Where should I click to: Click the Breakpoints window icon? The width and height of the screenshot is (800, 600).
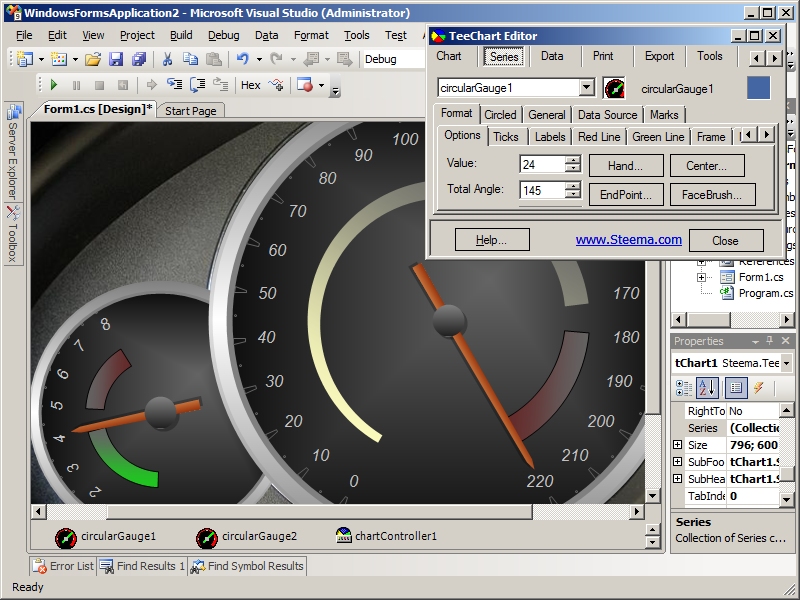click(x=305, y=85)
